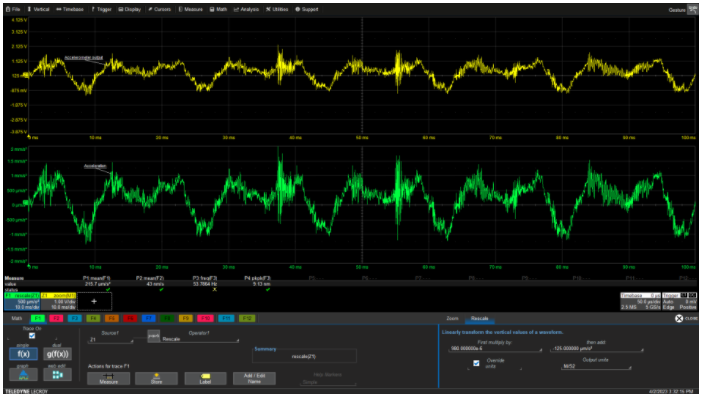Open the Output units field
This screenshot has width=703, height=397.
[596, 366]
